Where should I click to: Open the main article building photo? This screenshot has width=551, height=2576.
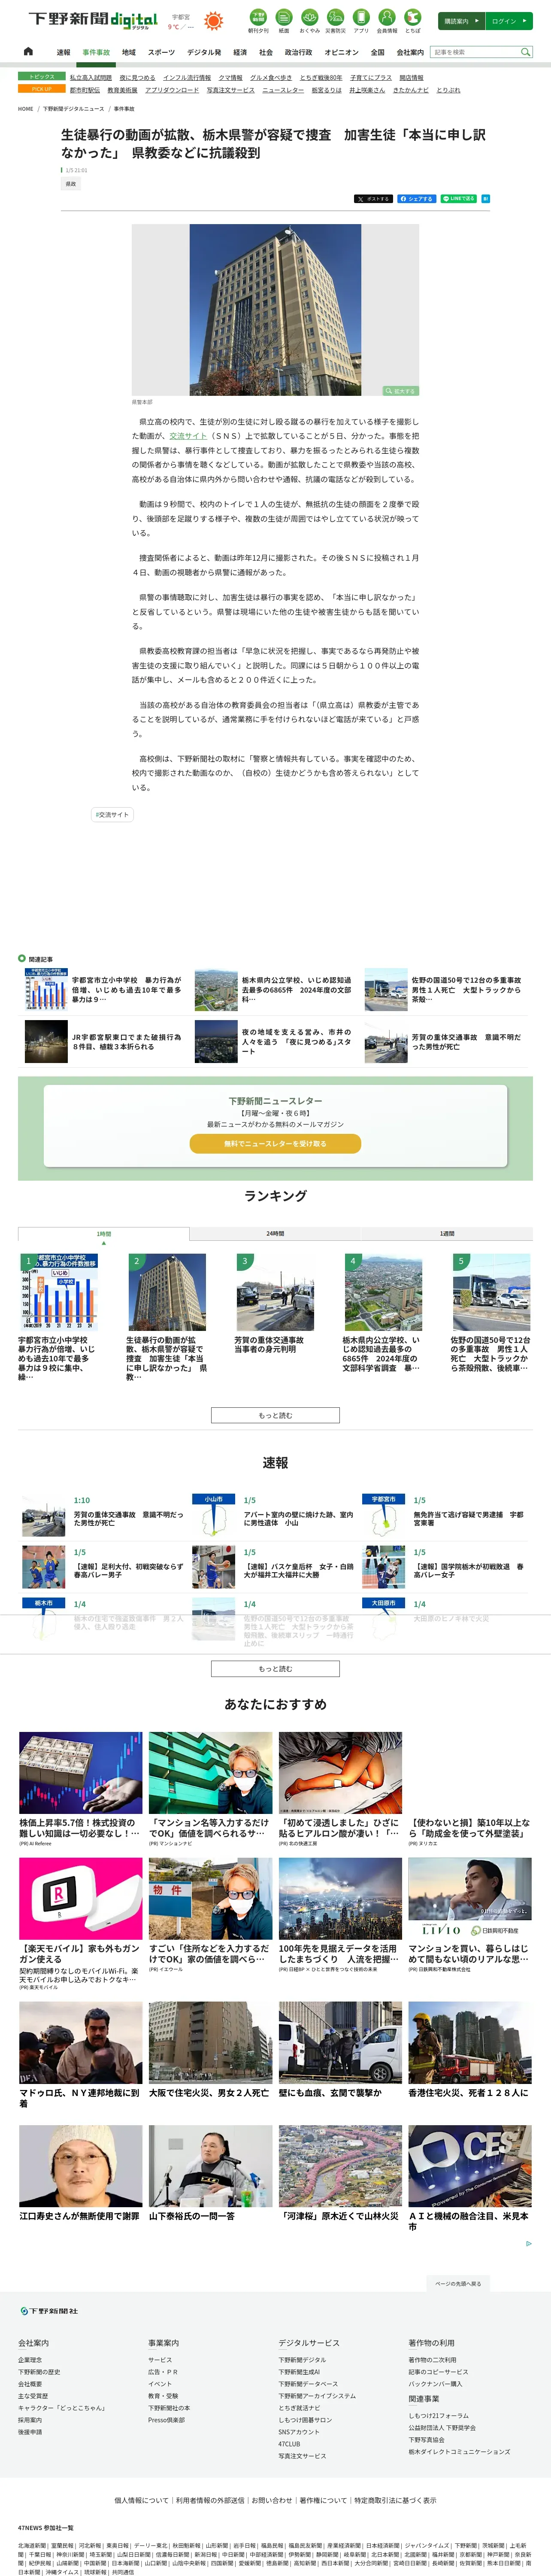coord(275,310)
